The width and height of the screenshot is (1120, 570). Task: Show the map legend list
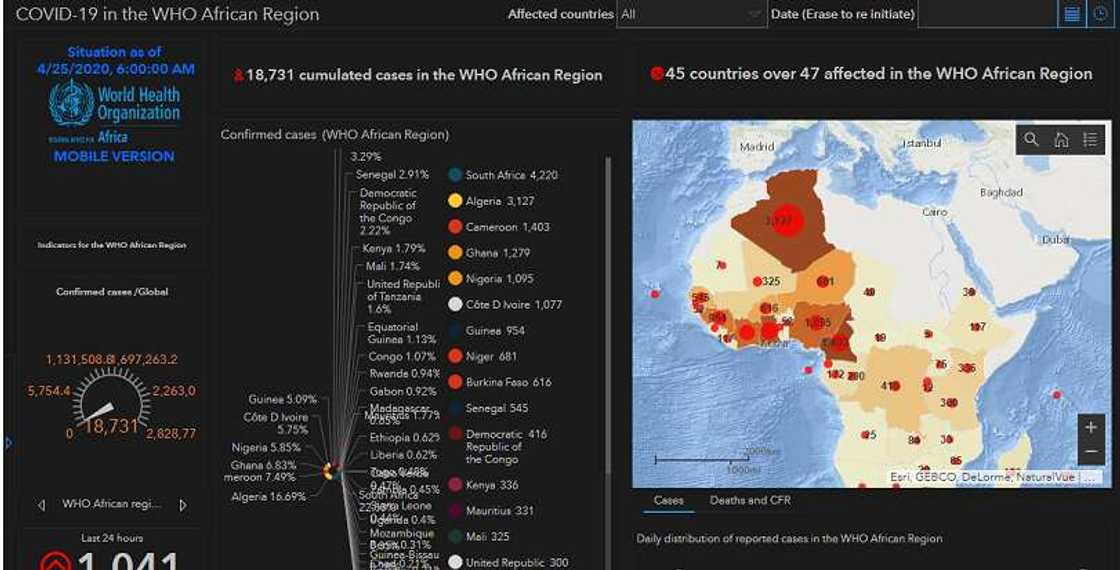point(1090,140)
